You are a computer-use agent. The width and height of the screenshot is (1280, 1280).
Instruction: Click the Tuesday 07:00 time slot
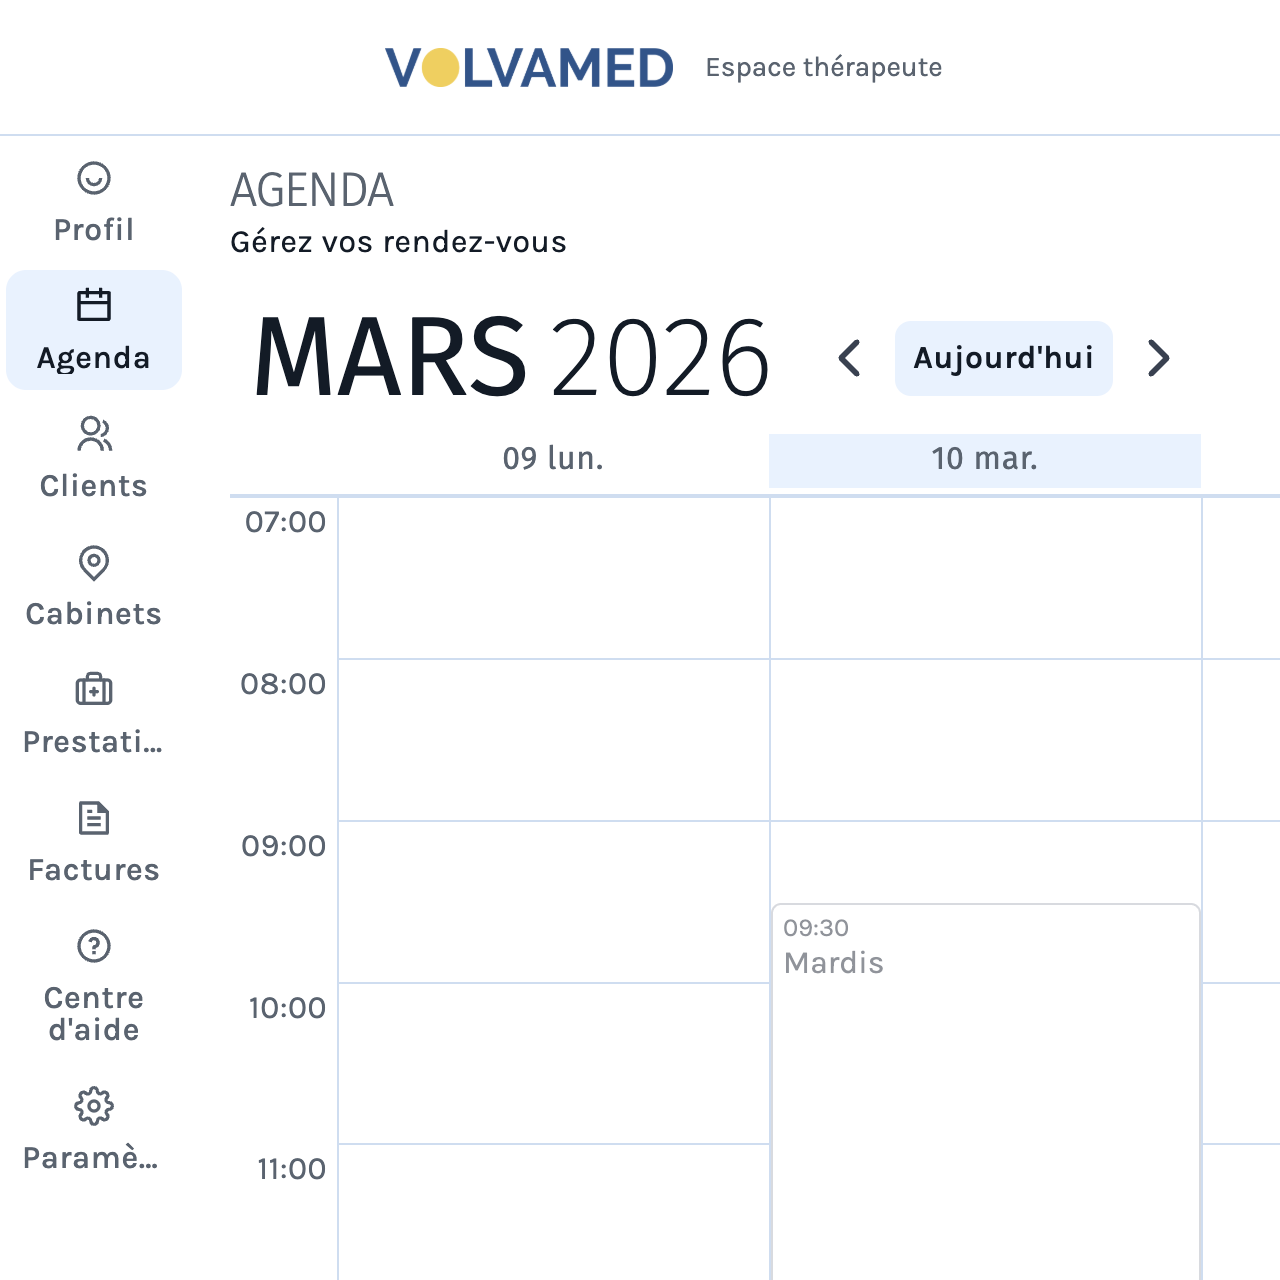click(x=986, y=578)
